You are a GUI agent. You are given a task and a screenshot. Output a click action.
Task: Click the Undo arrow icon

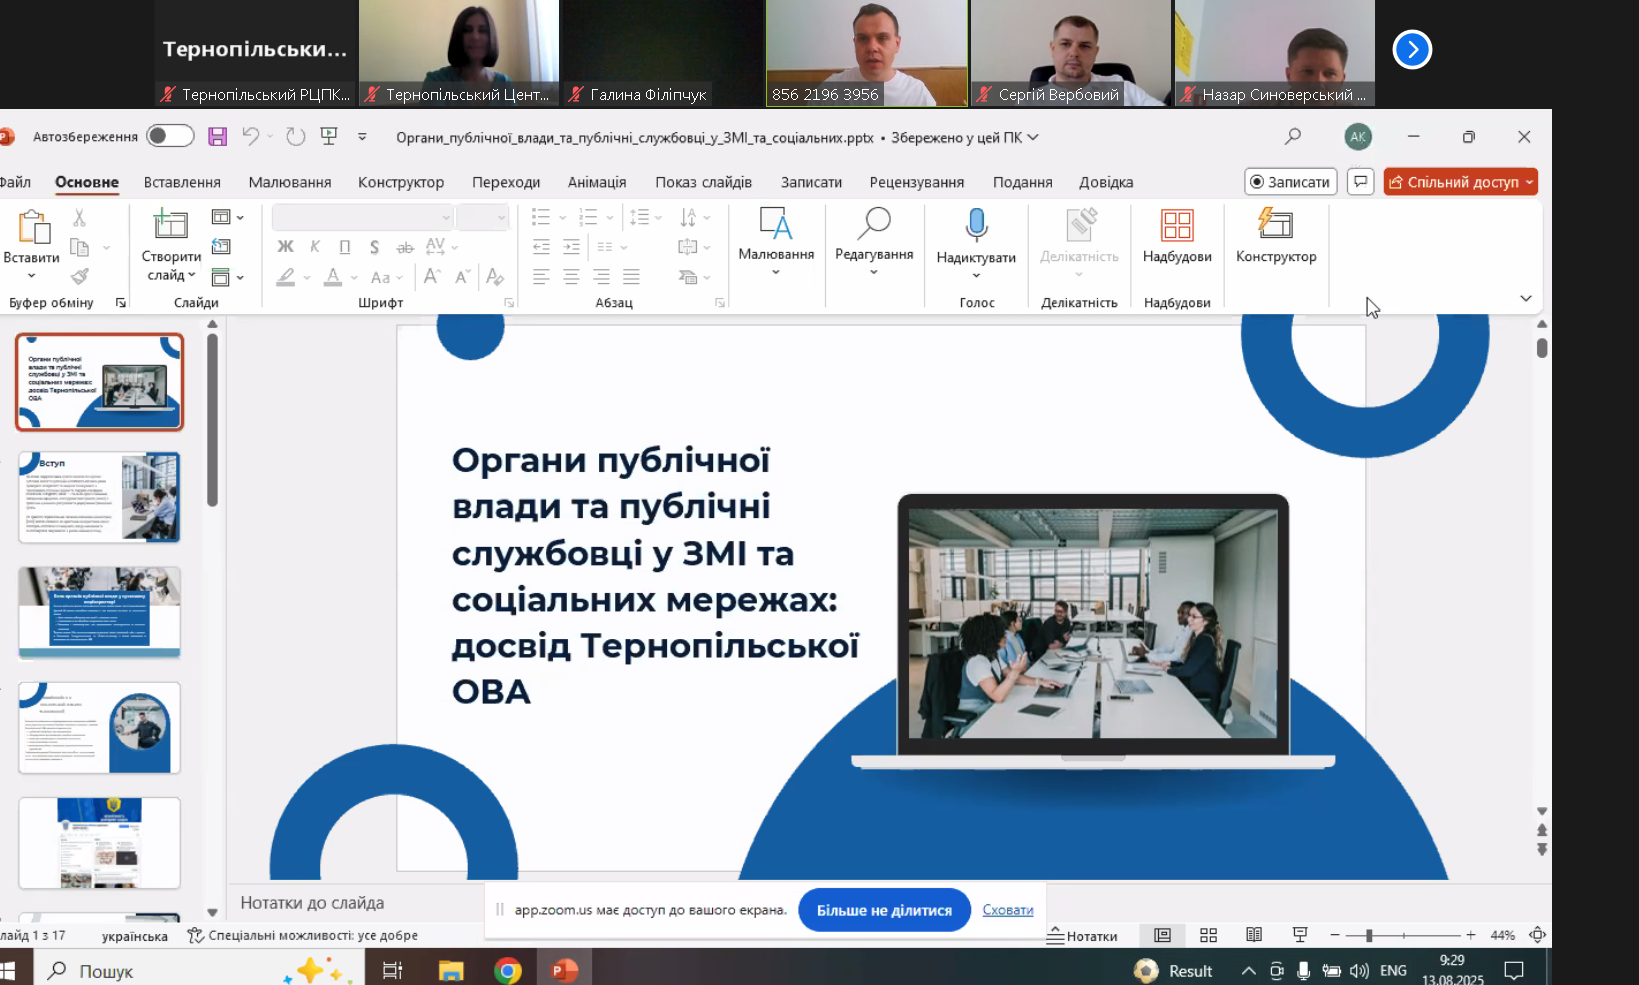[251, 136]
